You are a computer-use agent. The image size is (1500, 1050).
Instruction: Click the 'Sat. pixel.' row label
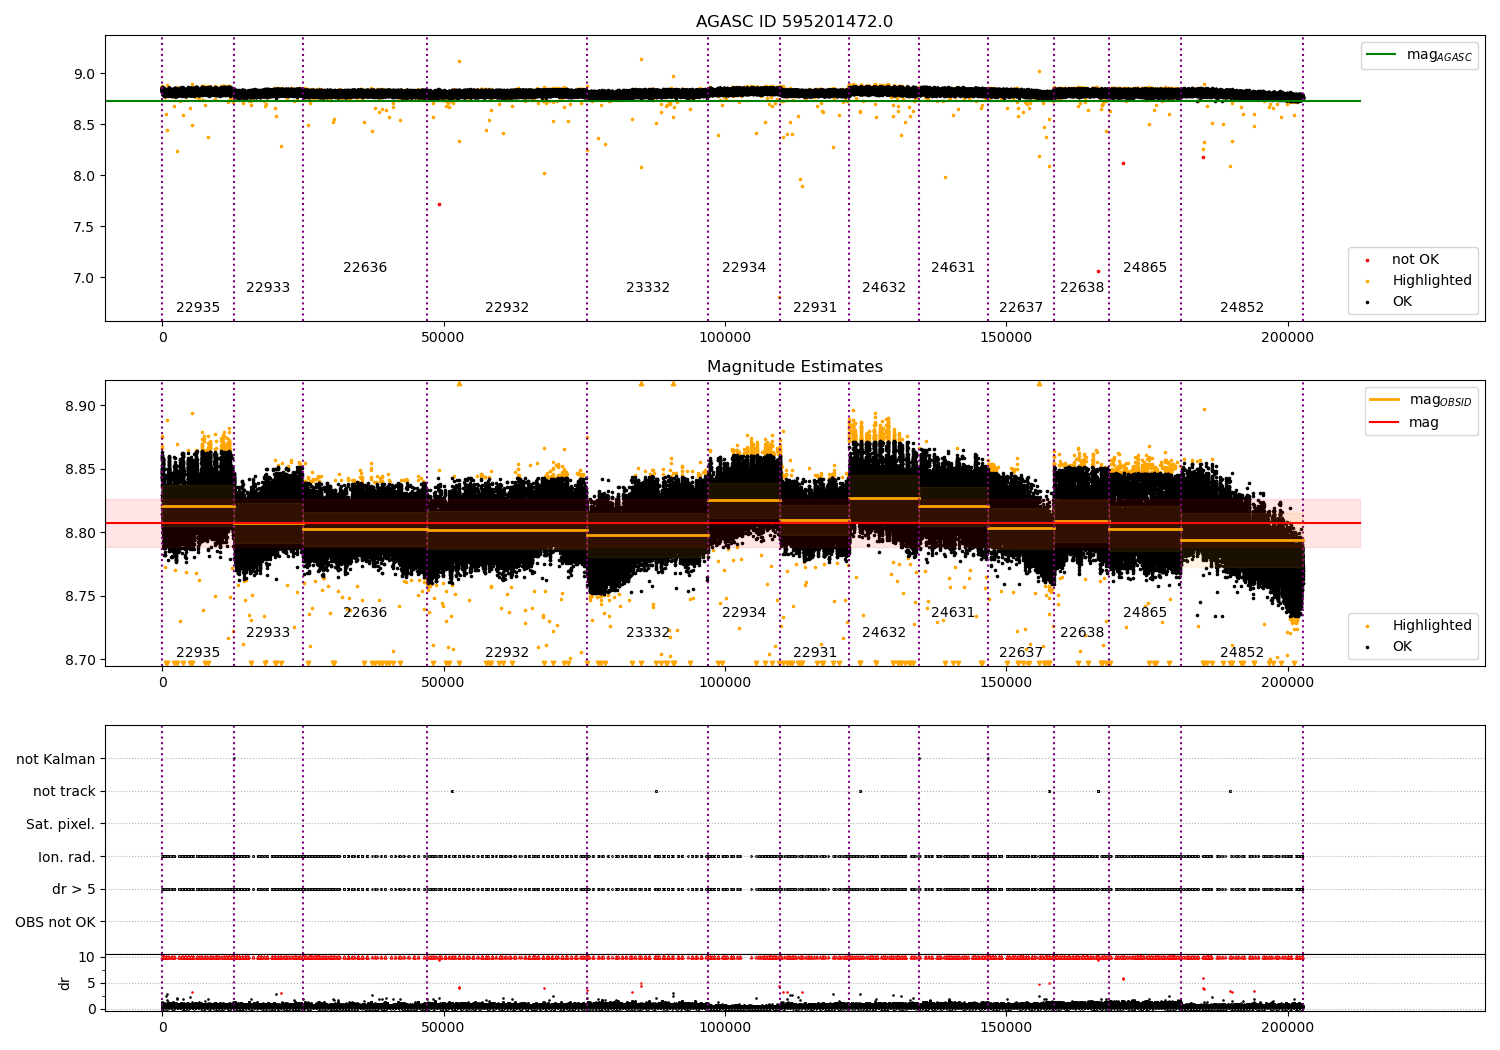61,824
